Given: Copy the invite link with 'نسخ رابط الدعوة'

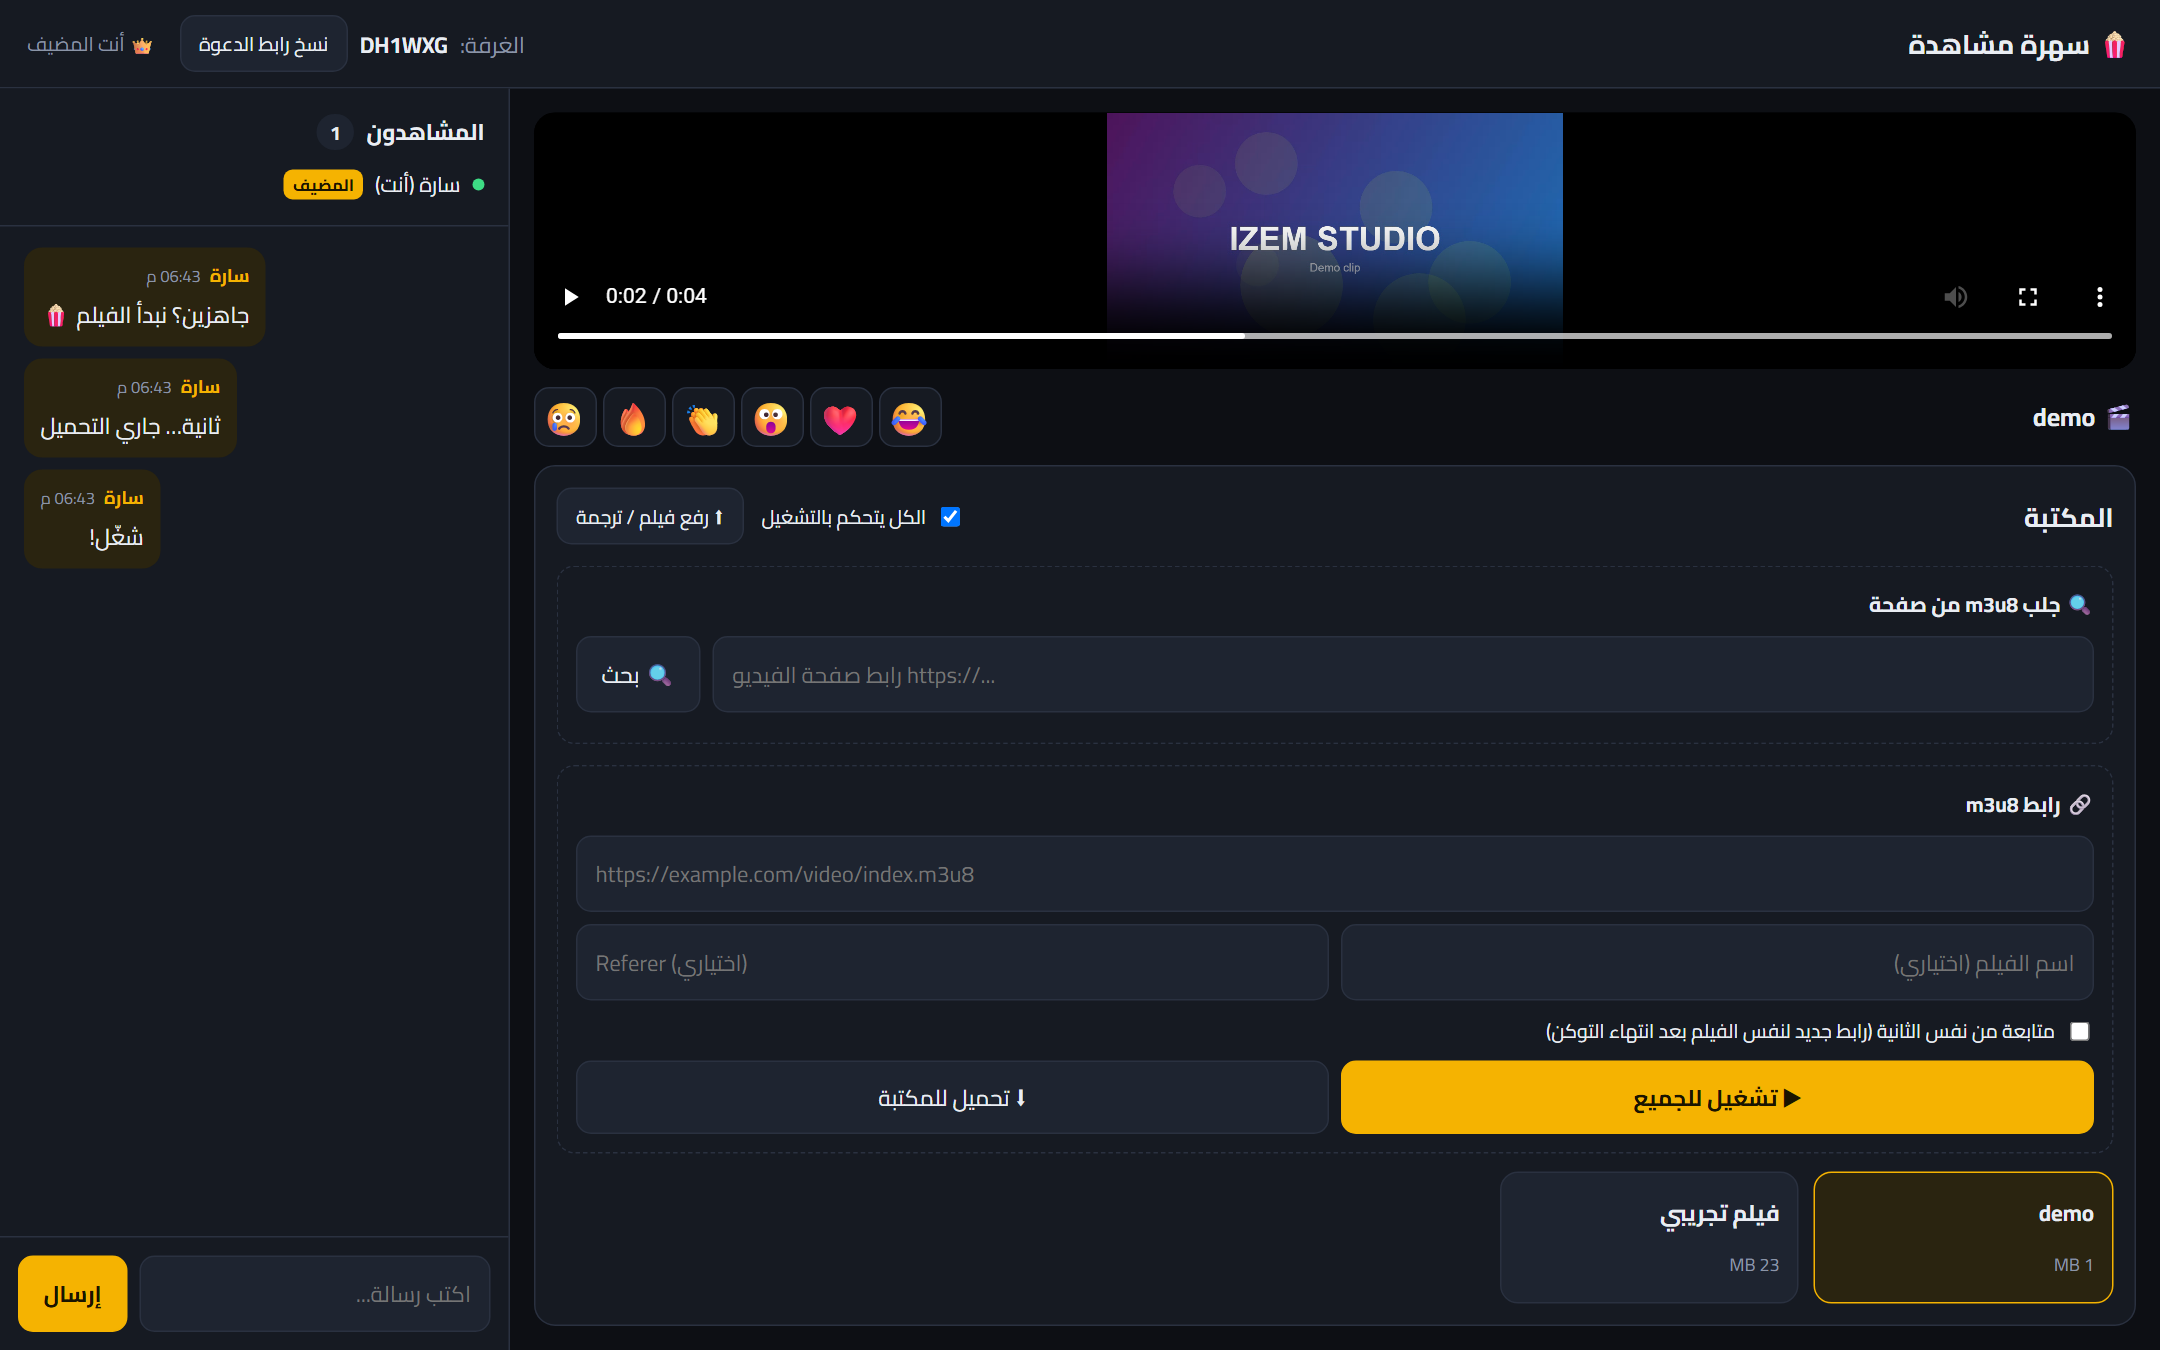Looking at the screenshot, I should click(263, 44).
